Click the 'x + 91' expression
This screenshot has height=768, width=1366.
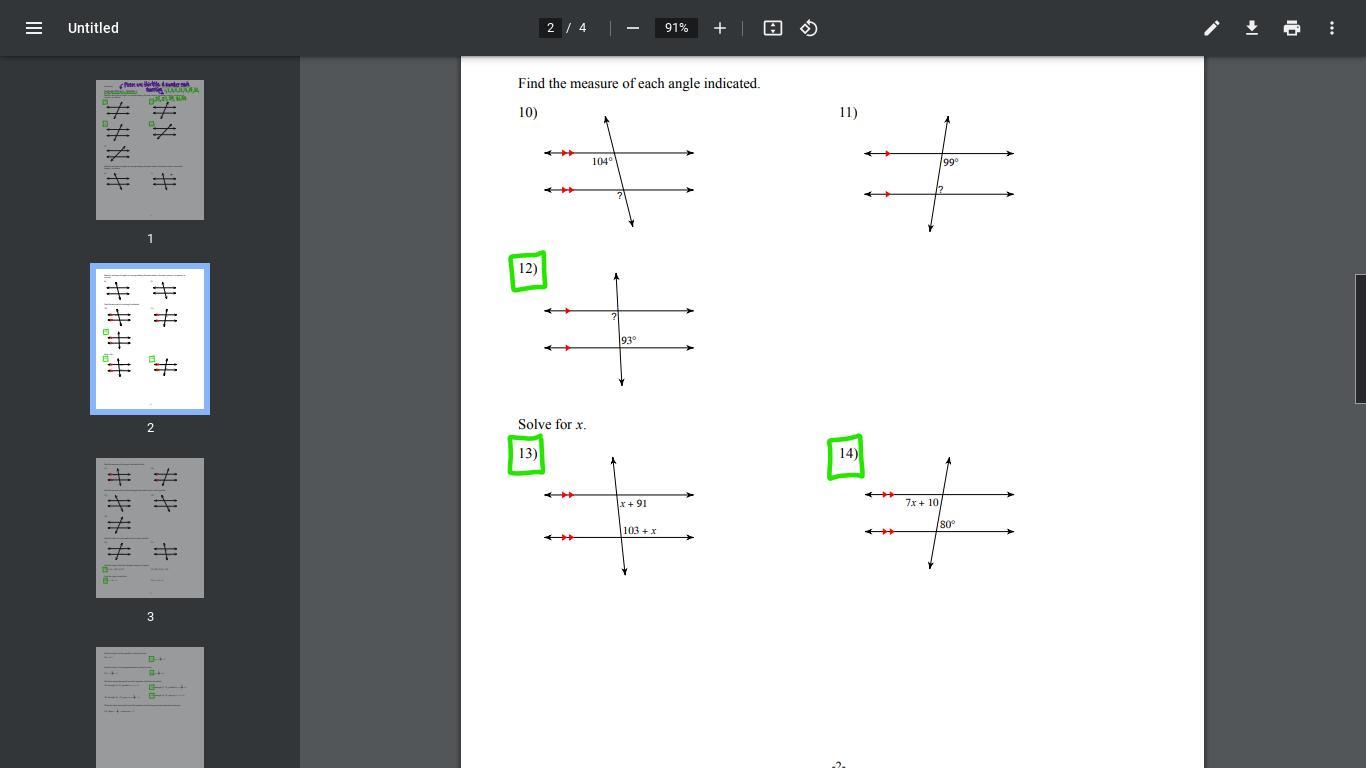click(633, 503)
